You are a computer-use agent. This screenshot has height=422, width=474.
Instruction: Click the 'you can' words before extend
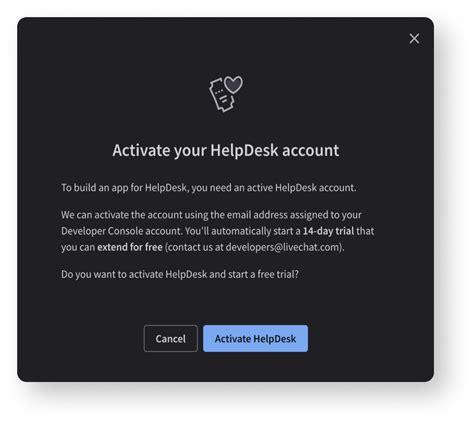point(78,247)
